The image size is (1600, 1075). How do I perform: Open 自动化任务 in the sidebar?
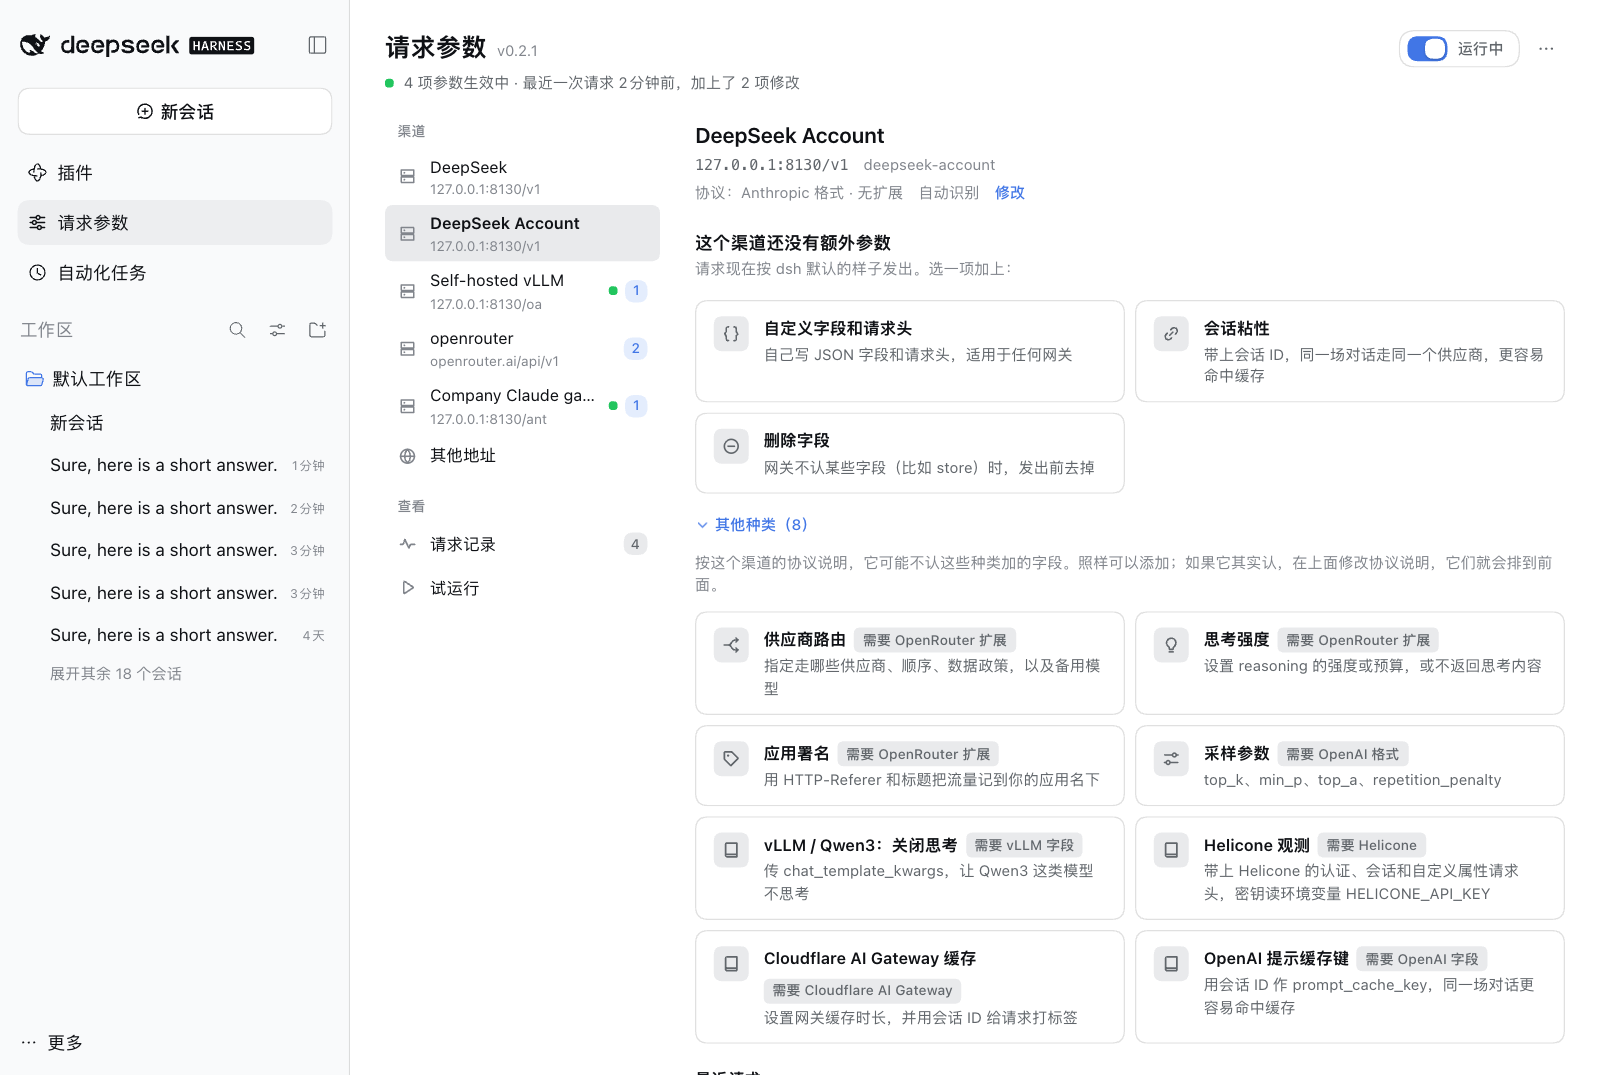(175, 273)
